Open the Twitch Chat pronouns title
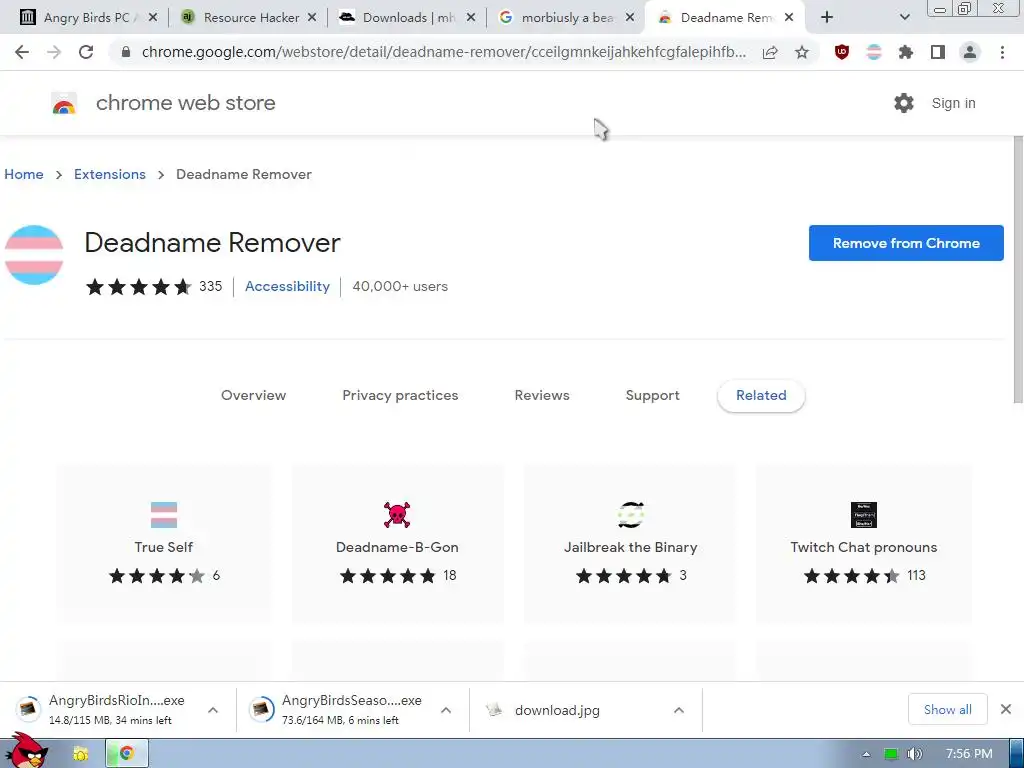 864,547
